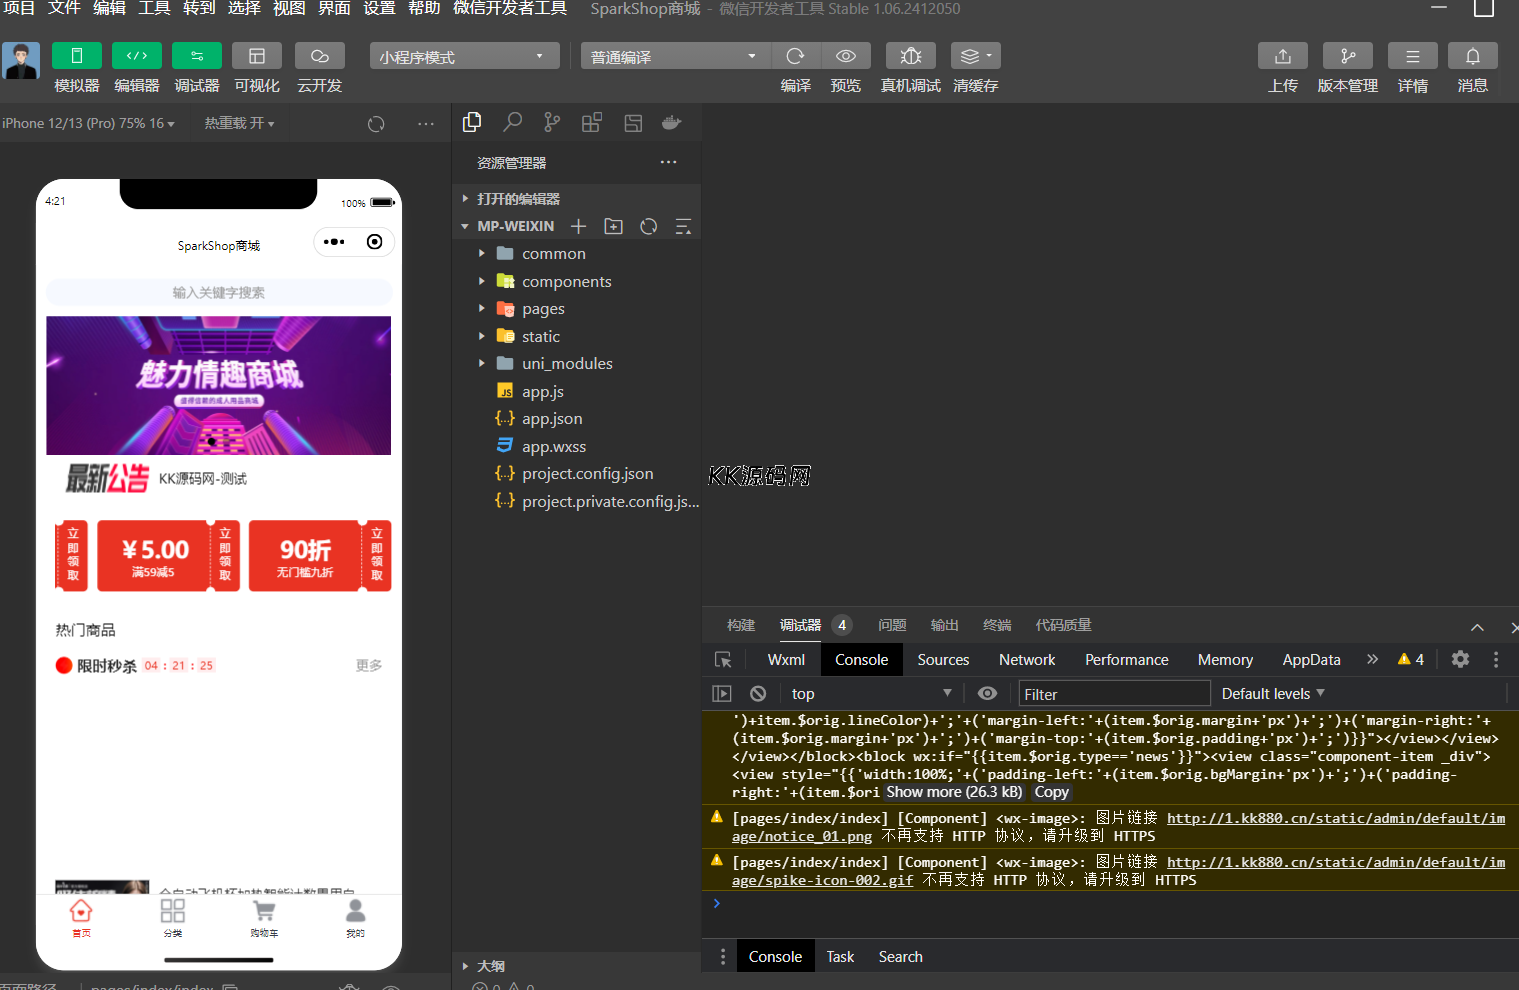The height and width of the screenshot is (990, 1519).
Task: Click the new file plus icon beside MP-WEIXIN
Action: coord(578,227)
